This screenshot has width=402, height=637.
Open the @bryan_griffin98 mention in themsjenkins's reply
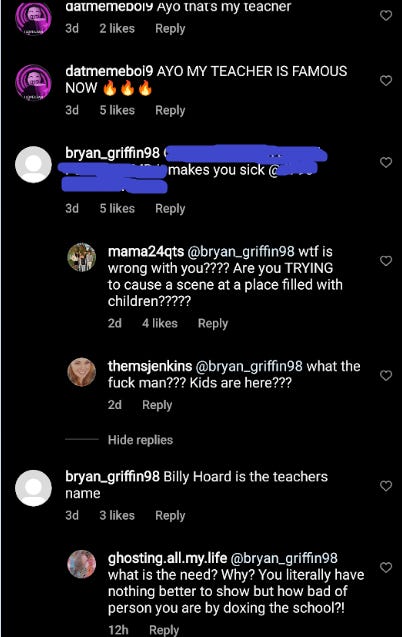[249, 366]
